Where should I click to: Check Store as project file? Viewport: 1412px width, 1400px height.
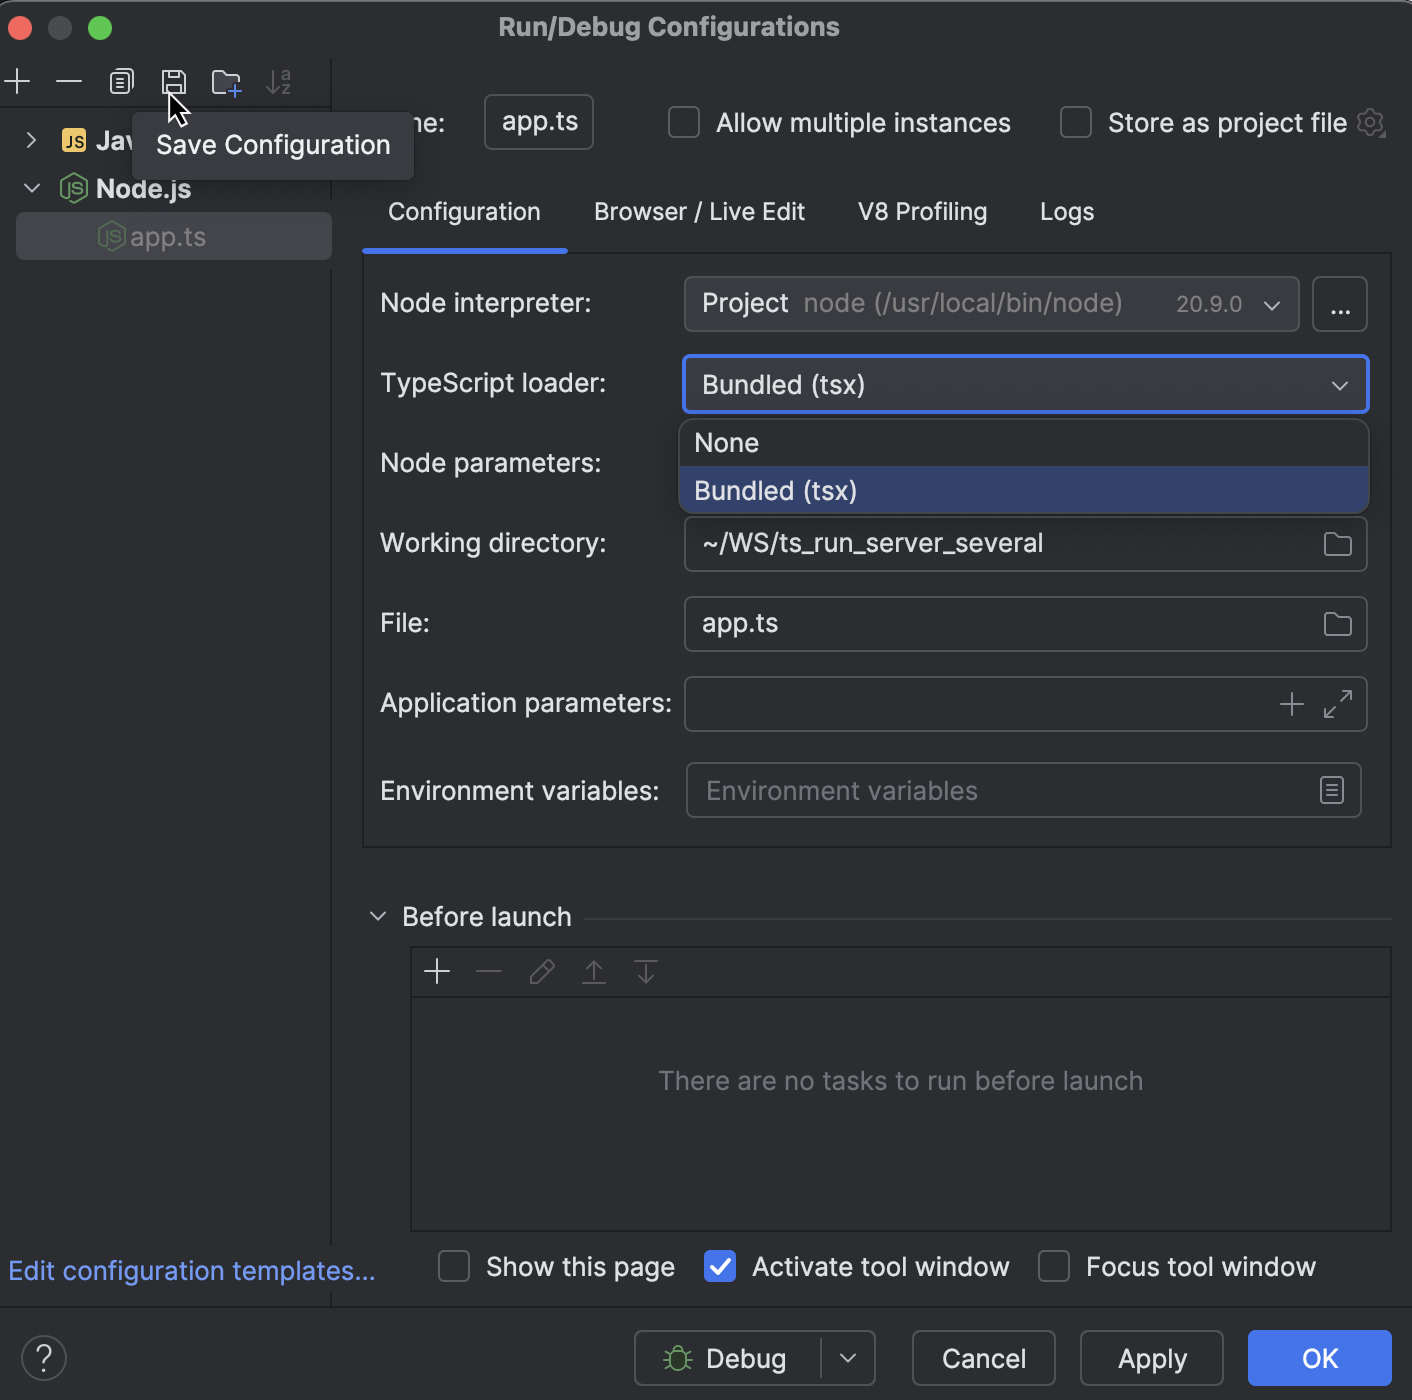click(1075, 122)
